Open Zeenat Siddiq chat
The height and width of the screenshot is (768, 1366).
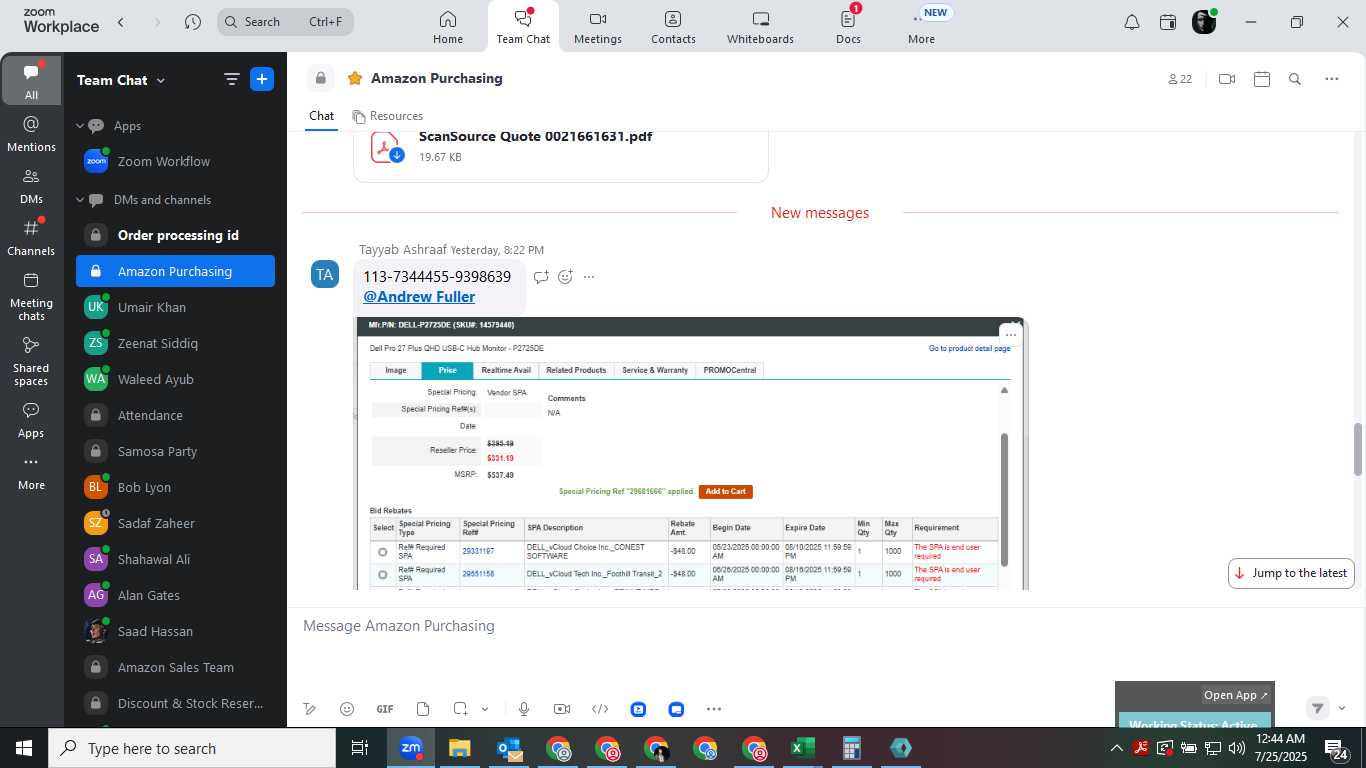pyautogui.click(x=175, y=343)
